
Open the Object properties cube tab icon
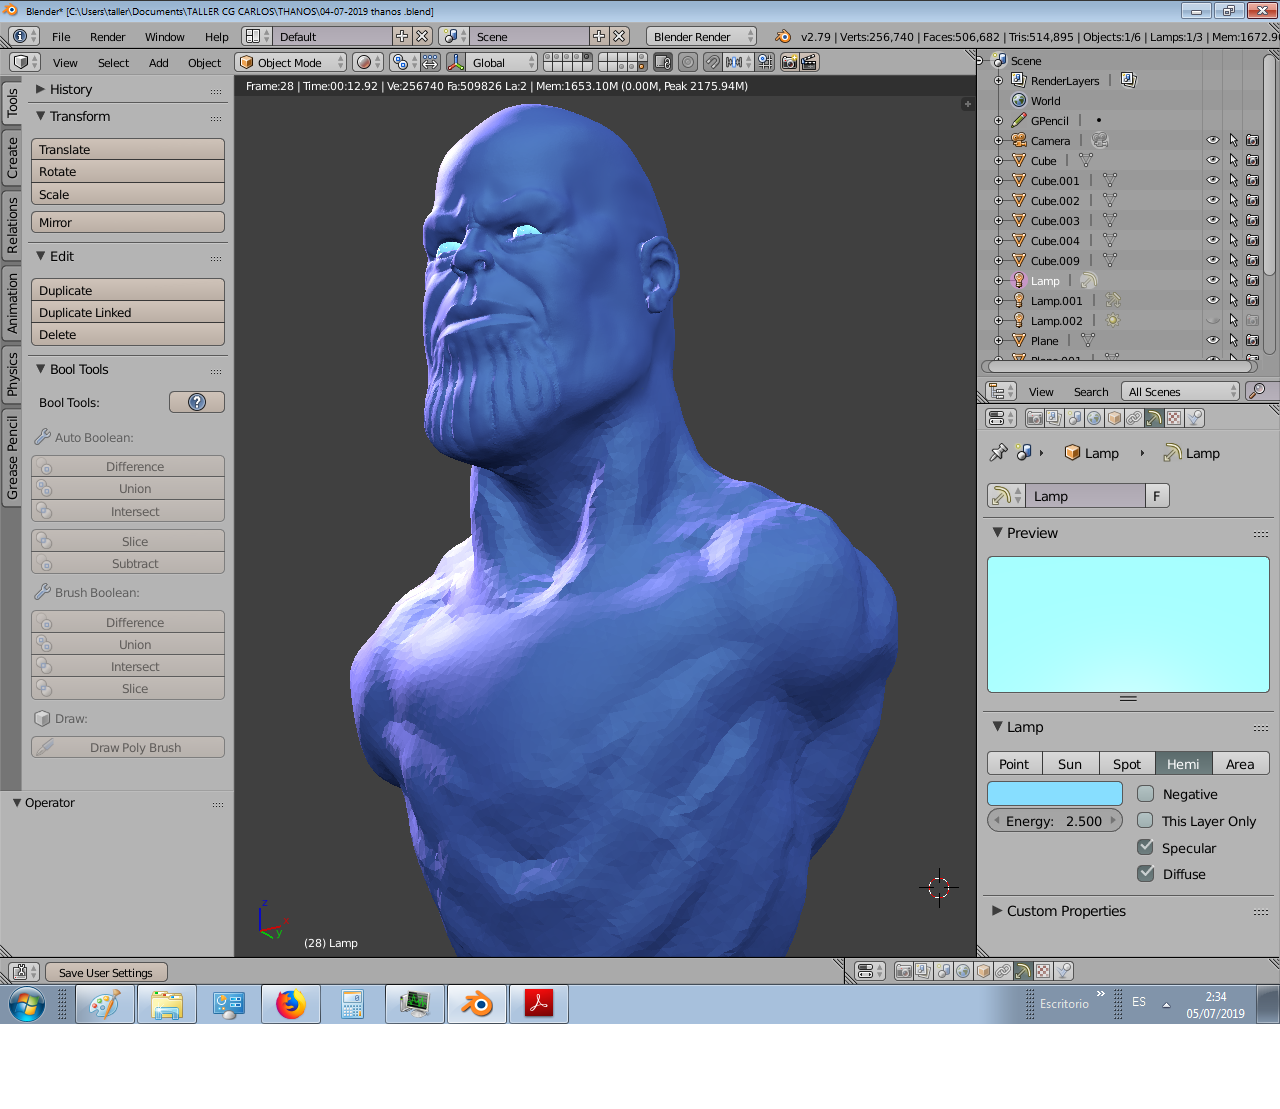point(1115,418)
